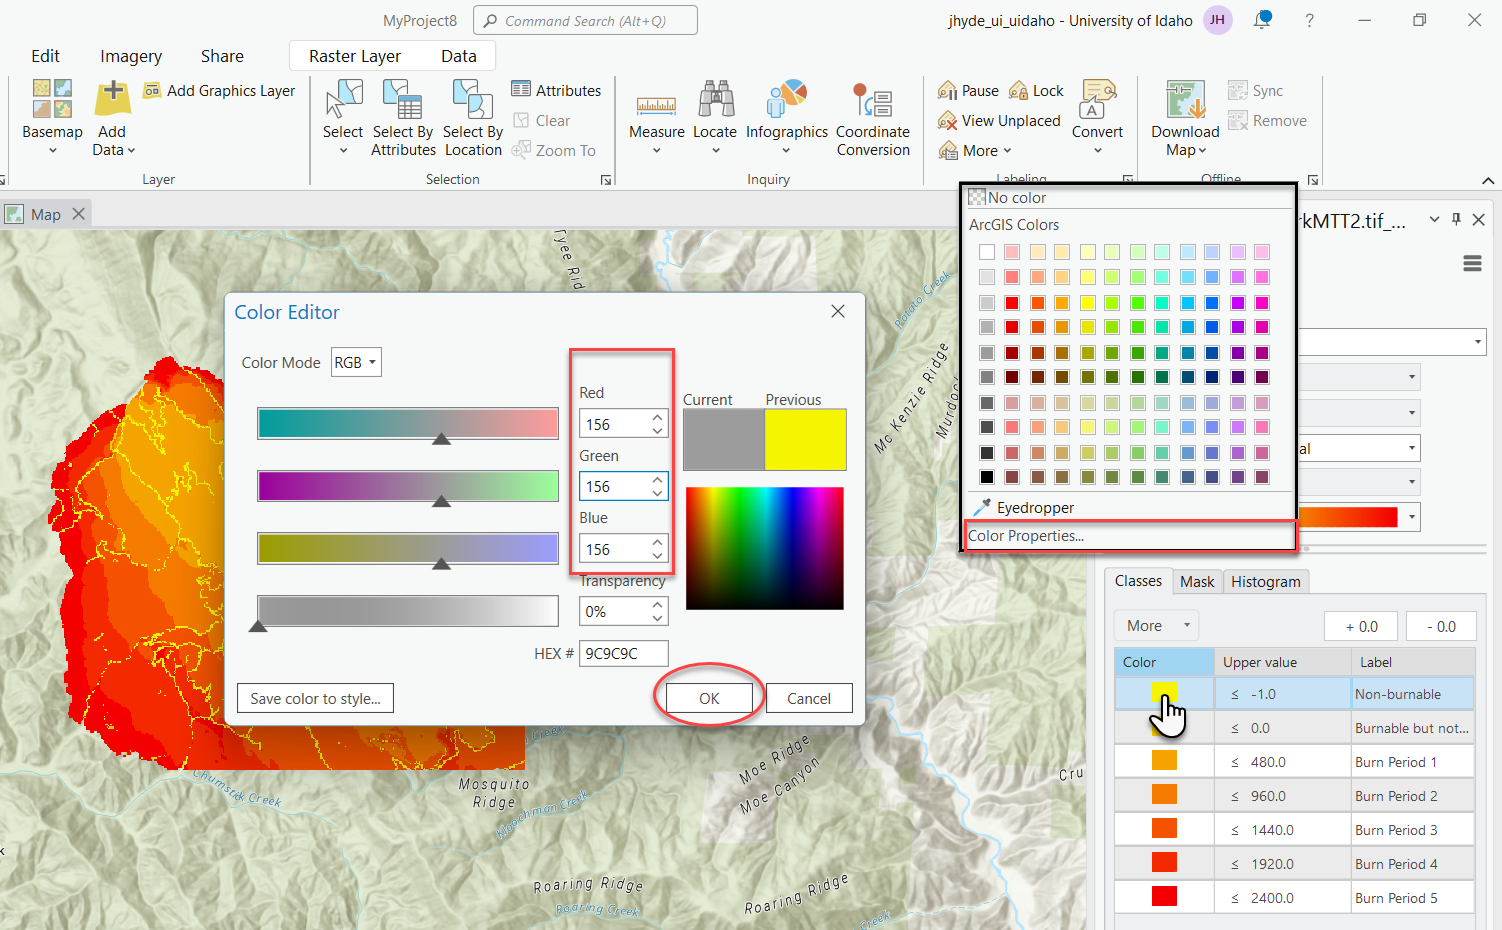Collapse the ribbon with the caret

click(1488, 181)
